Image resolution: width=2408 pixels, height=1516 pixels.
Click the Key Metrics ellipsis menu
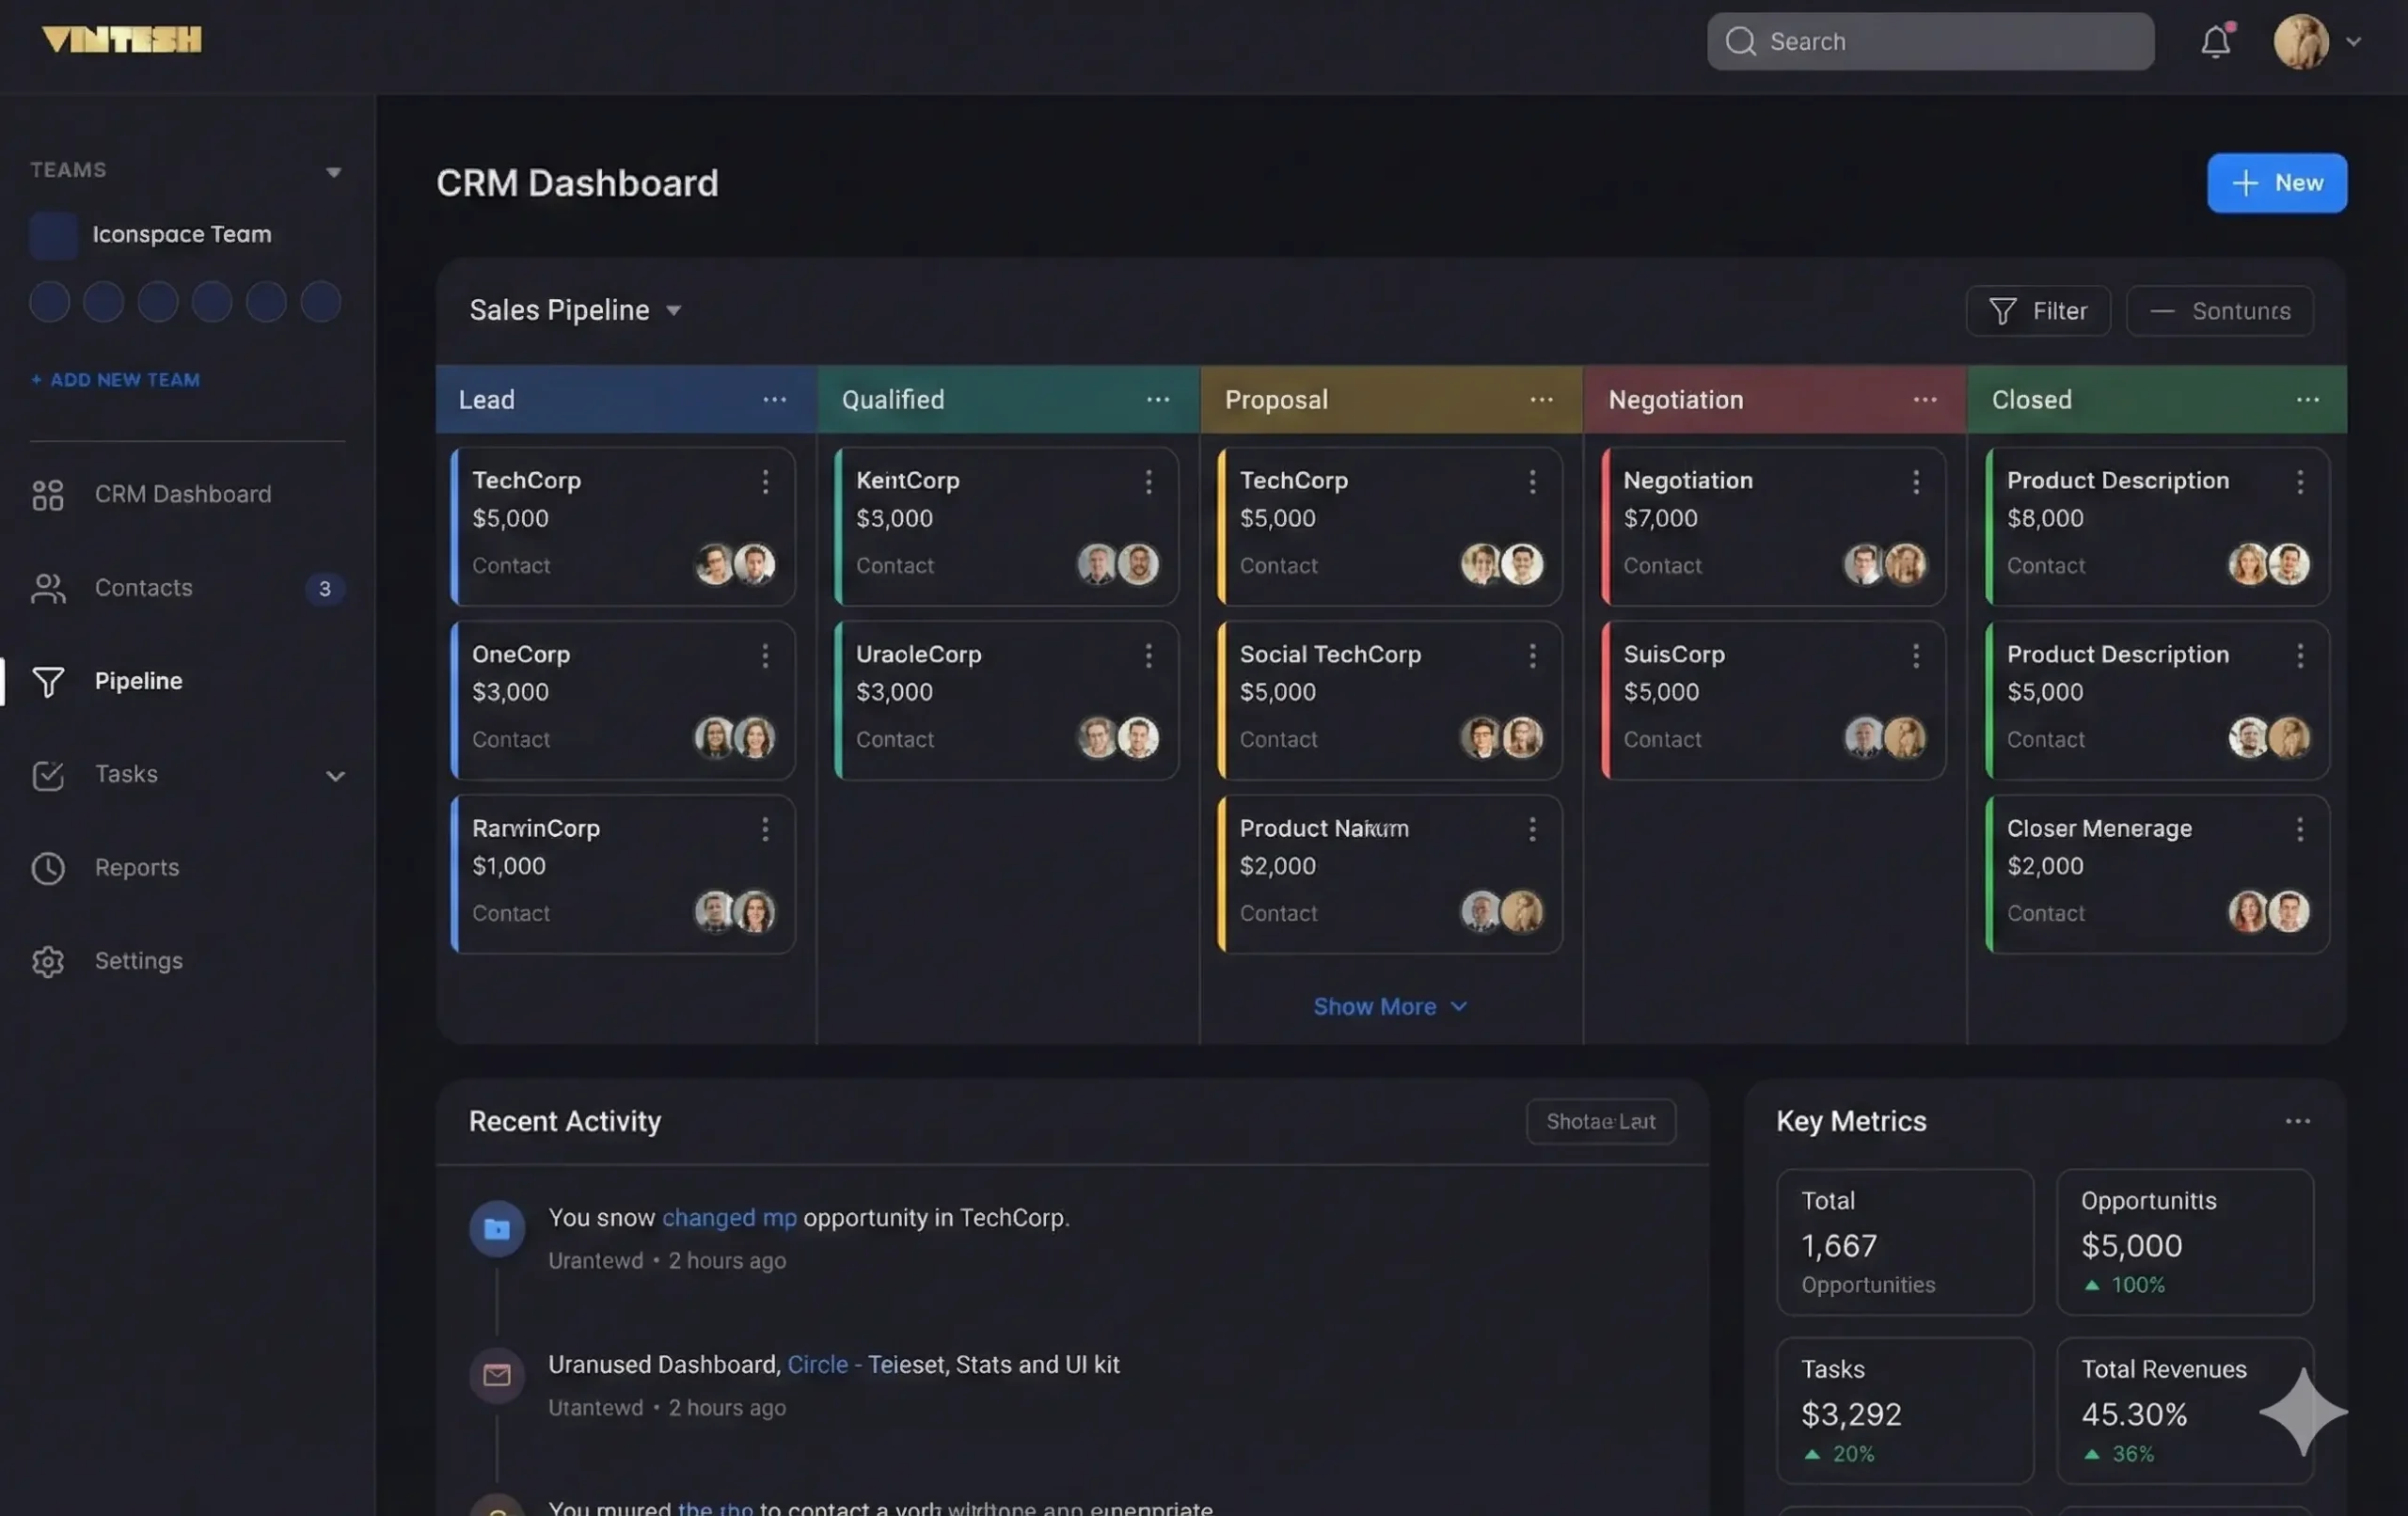pyautogui.click(x=2297, y=1121)
